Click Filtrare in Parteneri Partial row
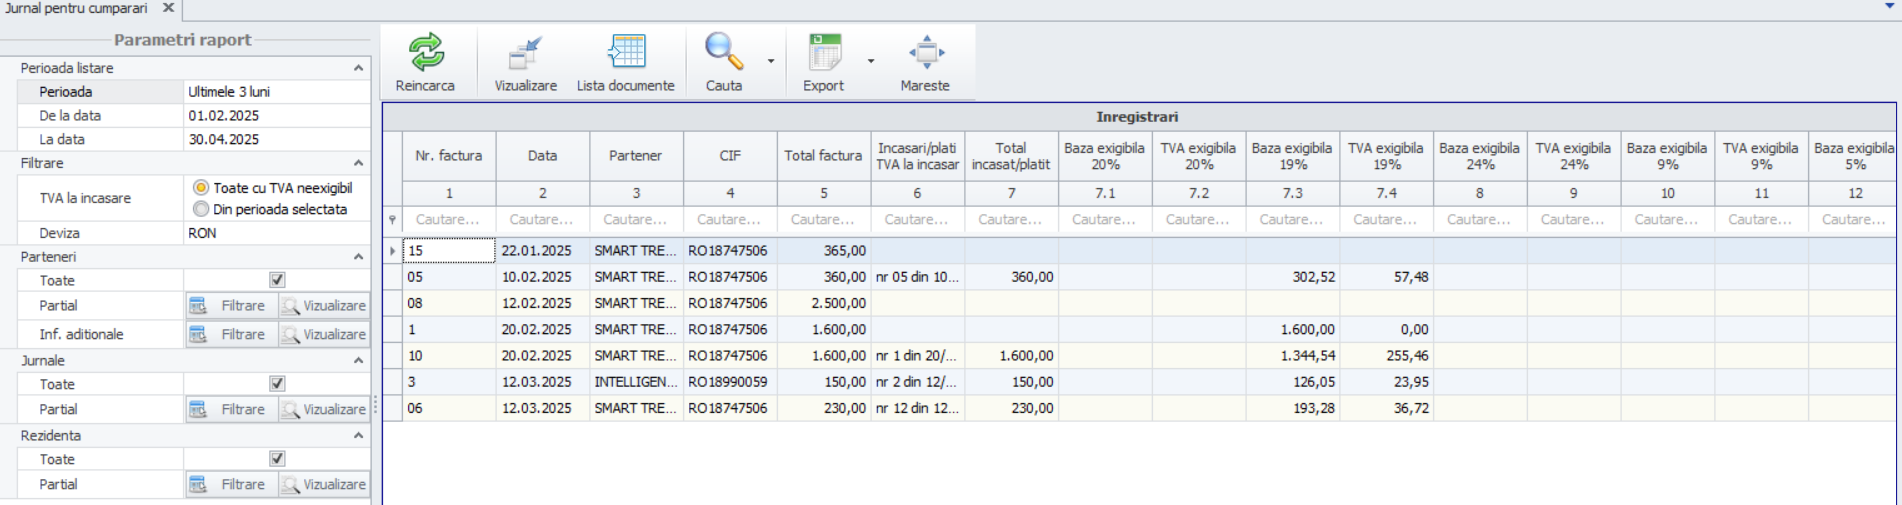1902x505 pixels. click(231, 306)
